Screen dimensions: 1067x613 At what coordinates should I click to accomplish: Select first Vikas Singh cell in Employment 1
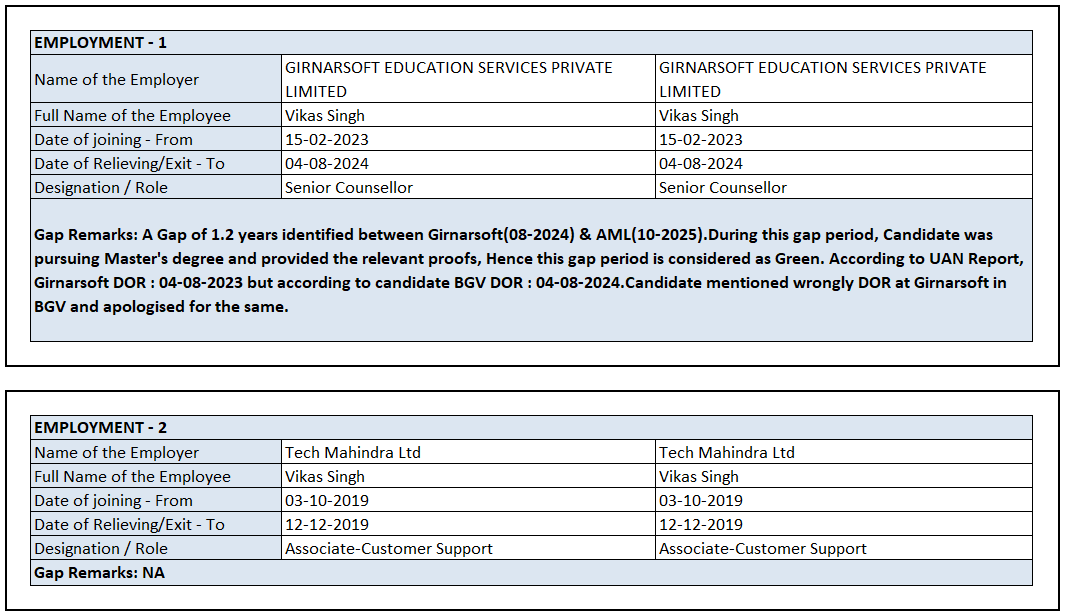468,115
